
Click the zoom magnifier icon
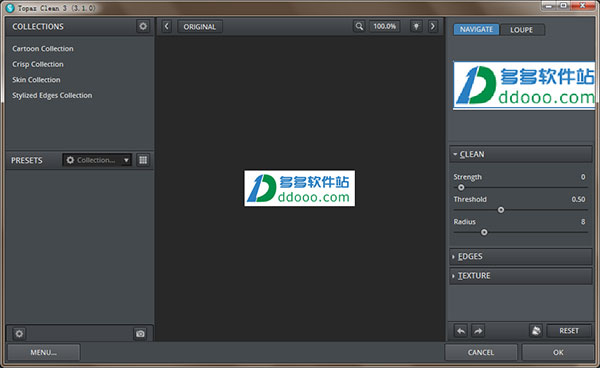359,26
